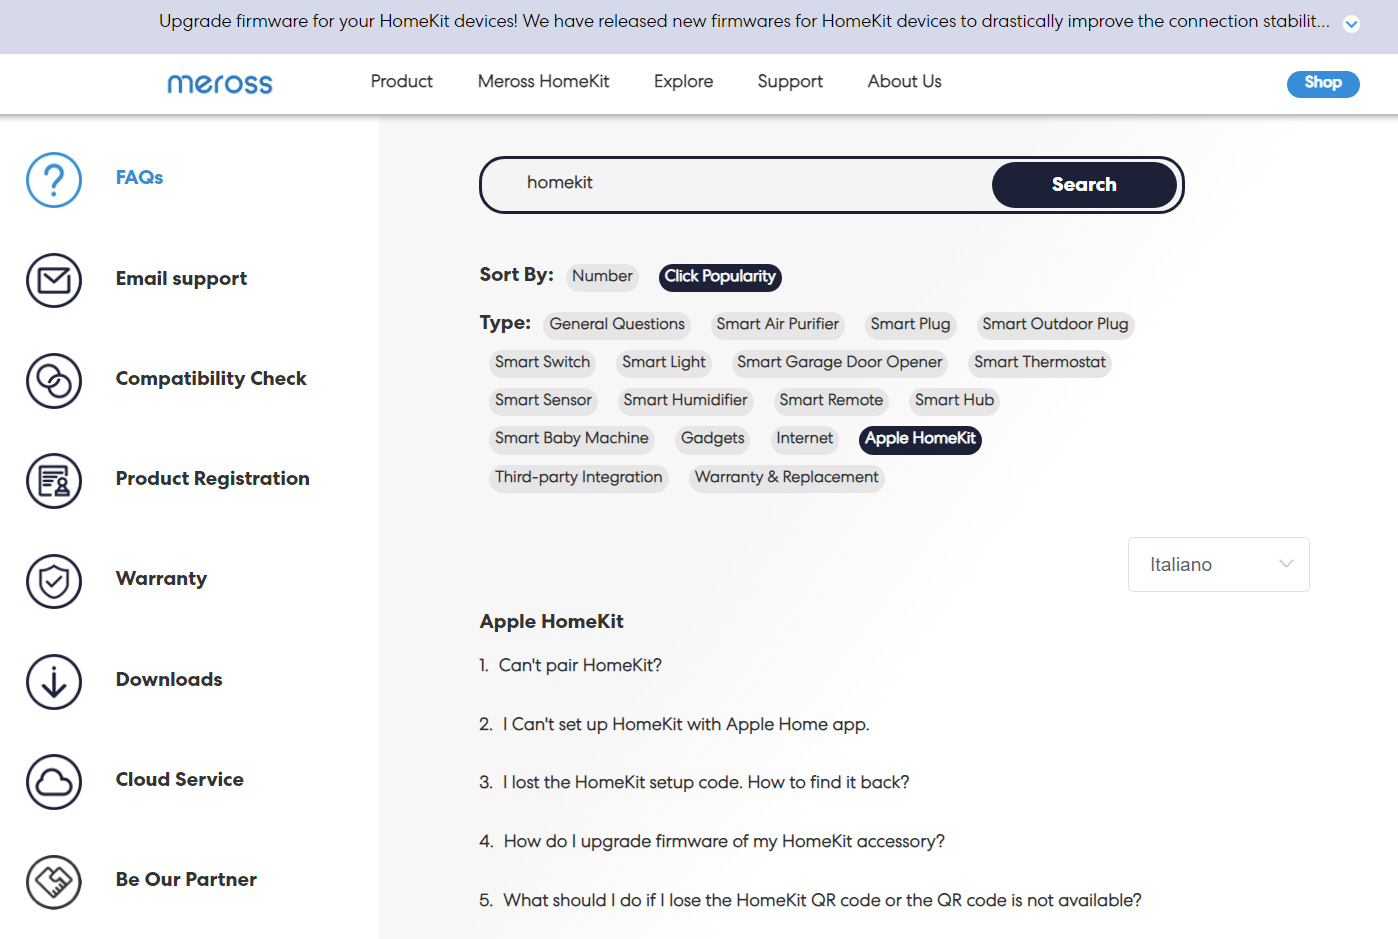This screenshot has width=1398, height=939.
Task: Filter by Internet type
Action: coord(804,439)
